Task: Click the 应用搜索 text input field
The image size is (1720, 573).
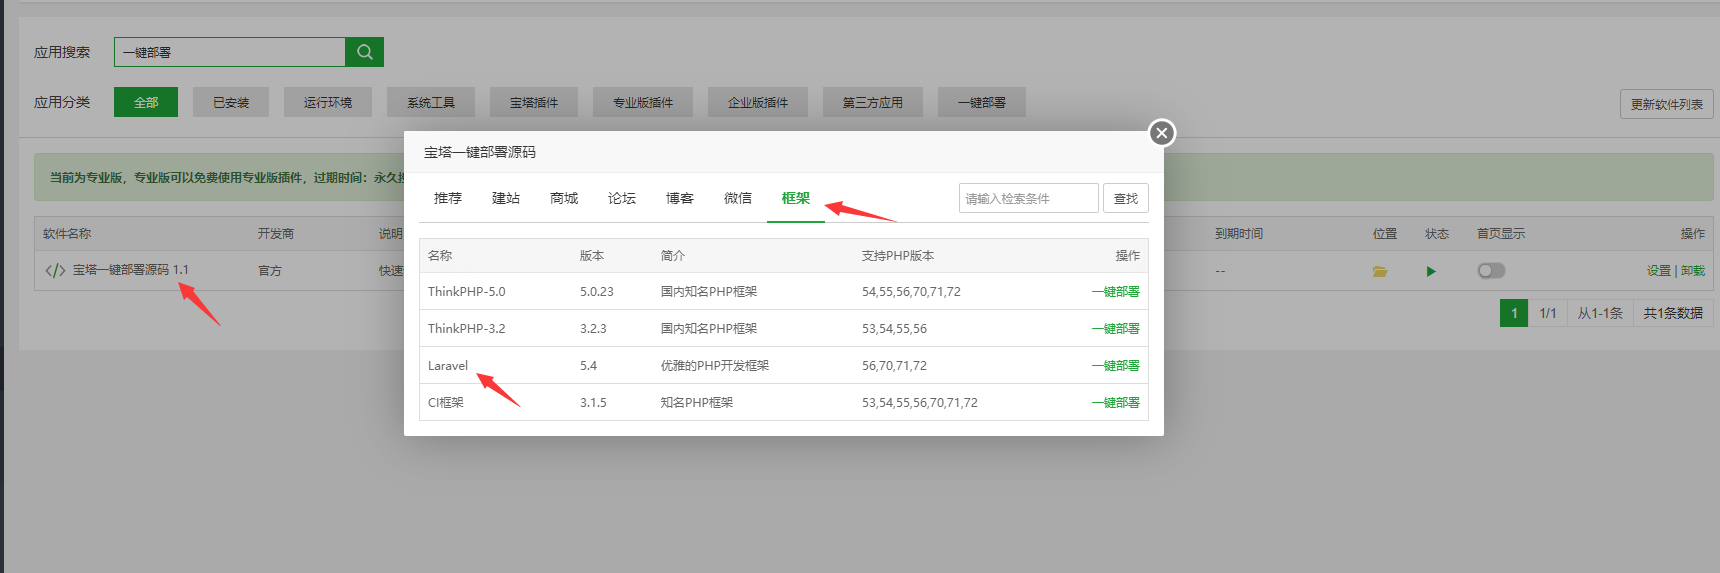Action: (x=230, y=52)
